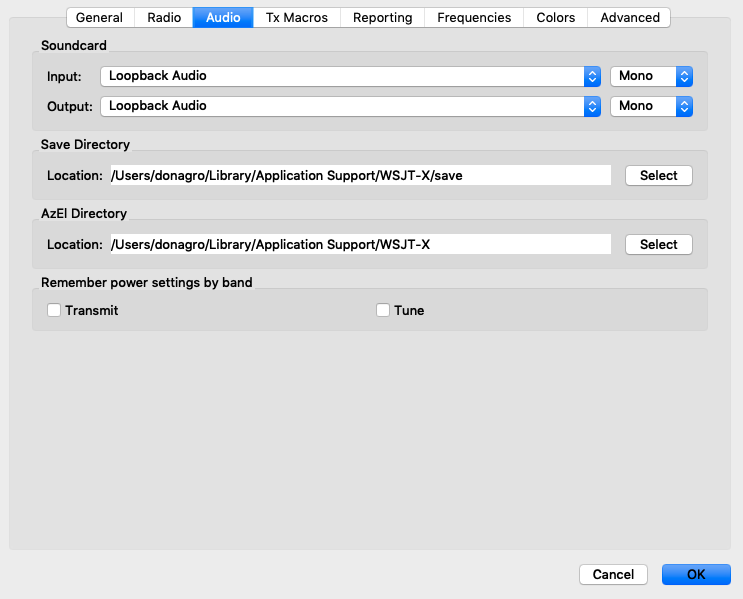
Task: Switch to the General tab
Action: [100, 17]
